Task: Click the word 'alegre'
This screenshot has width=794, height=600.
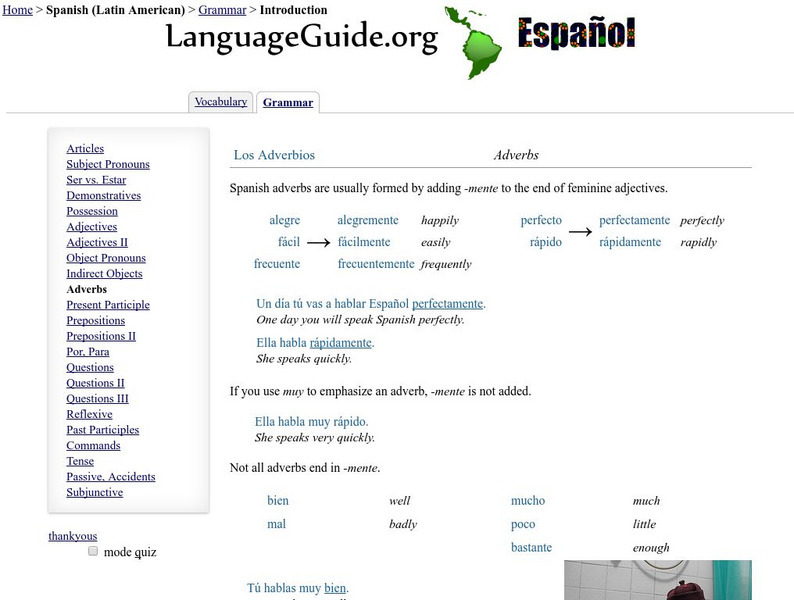Action: tap(285, 221)
